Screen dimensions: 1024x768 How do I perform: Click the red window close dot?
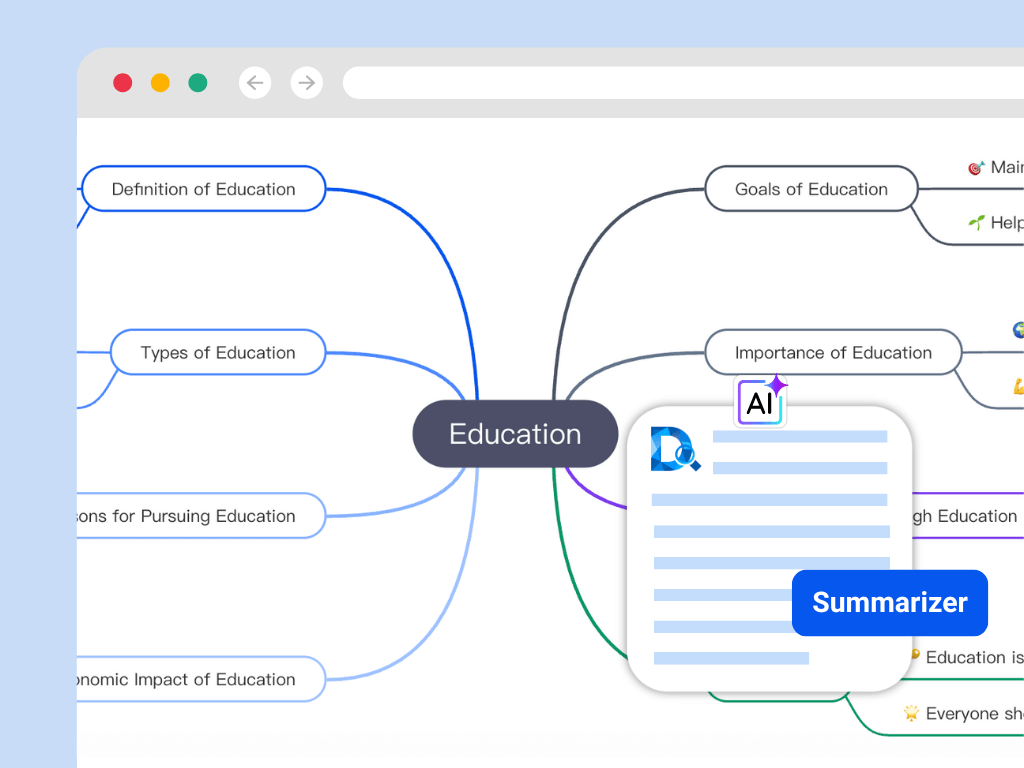point(123,83)
